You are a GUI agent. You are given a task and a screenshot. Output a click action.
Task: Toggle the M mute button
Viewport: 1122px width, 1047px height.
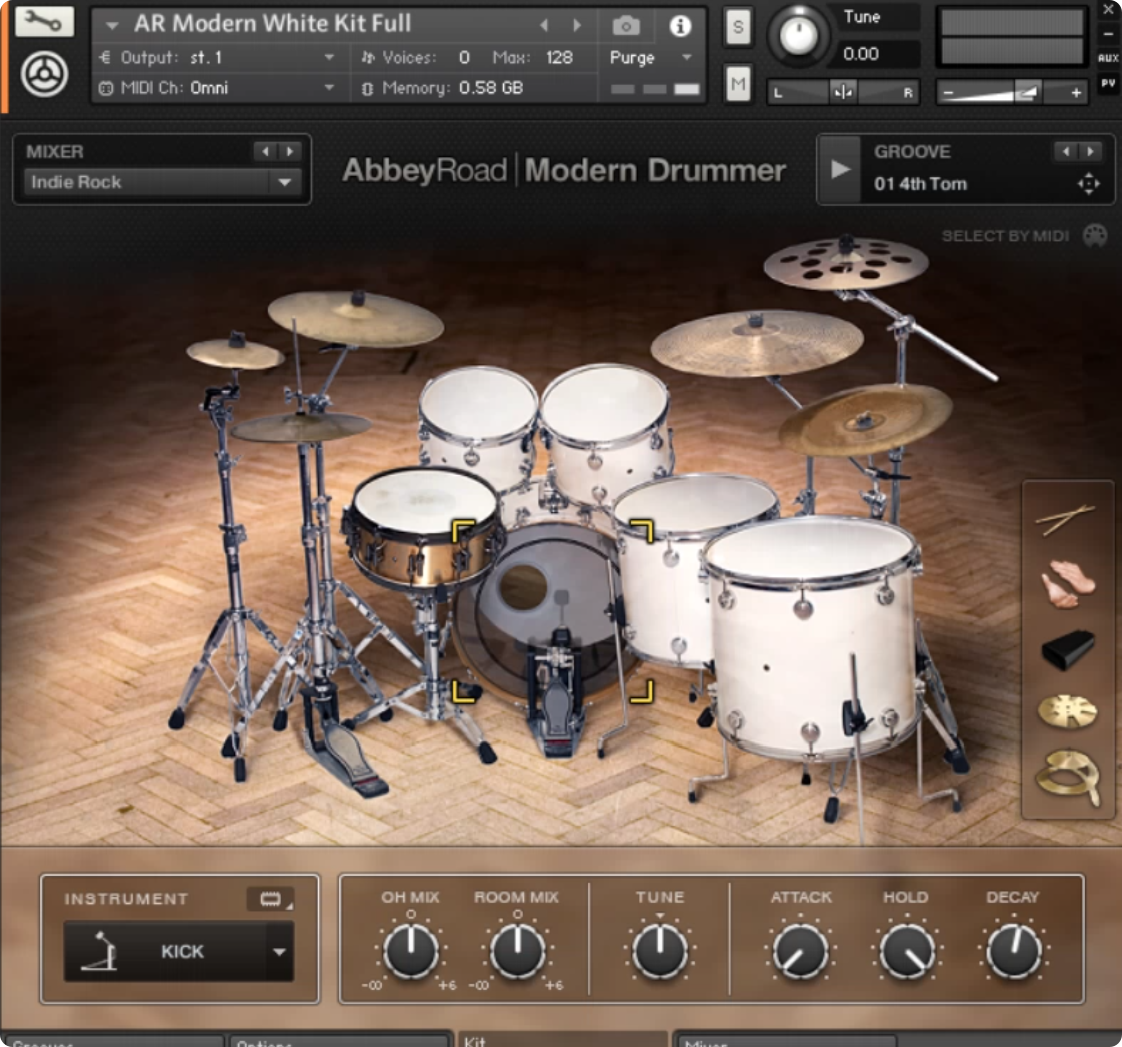(738, 85)
